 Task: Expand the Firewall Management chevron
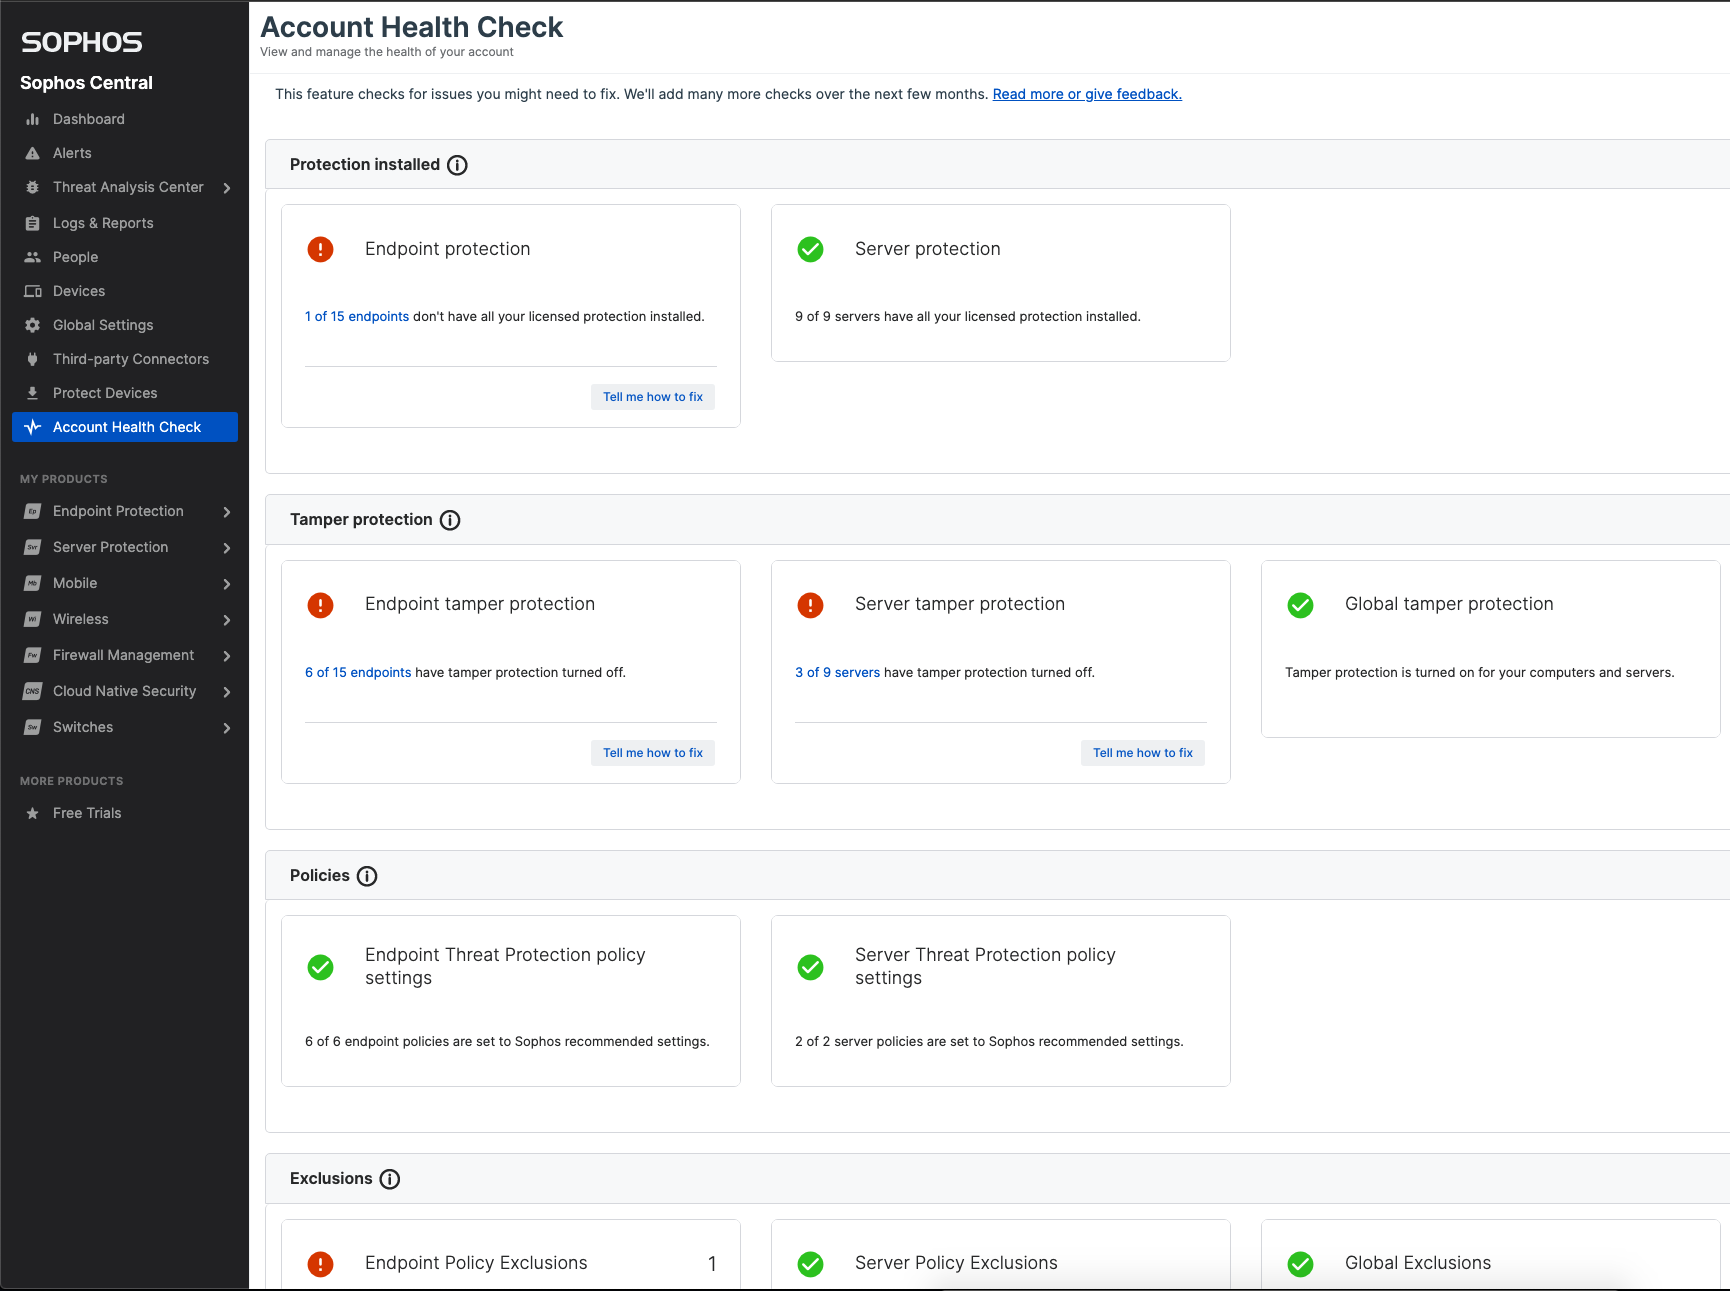227,656
